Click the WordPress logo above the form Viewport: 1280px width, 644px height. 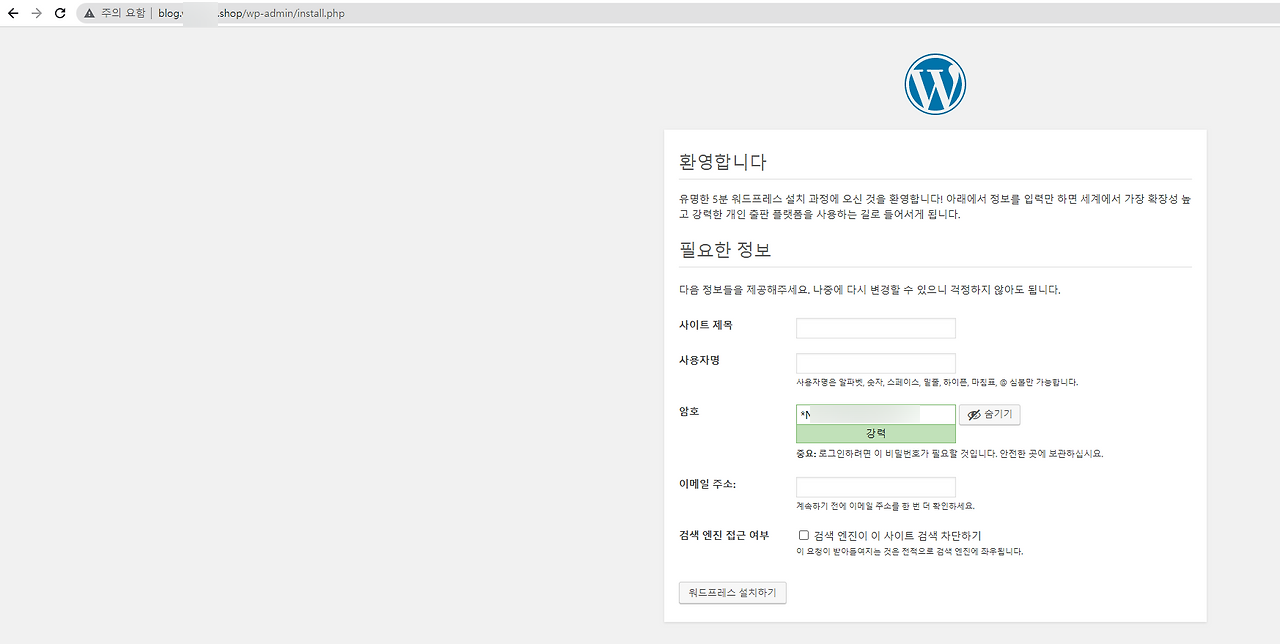tap(935, 84)
